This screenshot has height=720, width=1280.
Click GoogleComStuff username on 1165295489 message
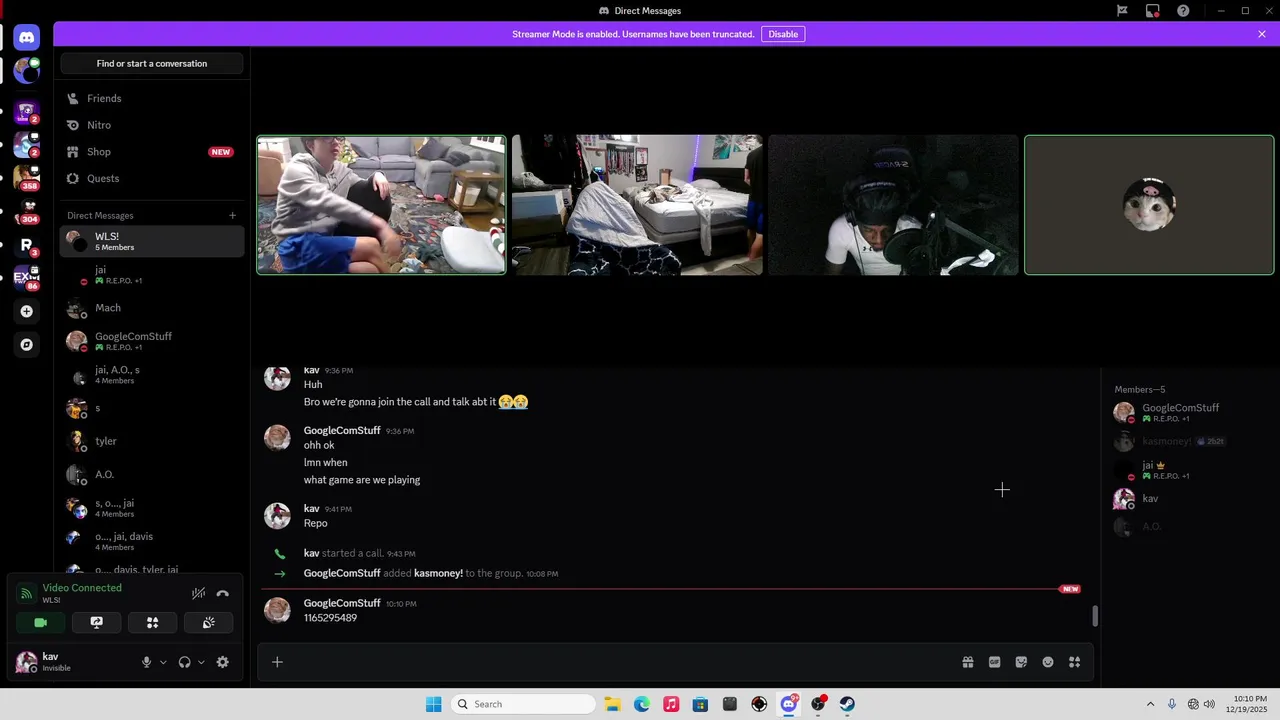[x=342, y=603]
